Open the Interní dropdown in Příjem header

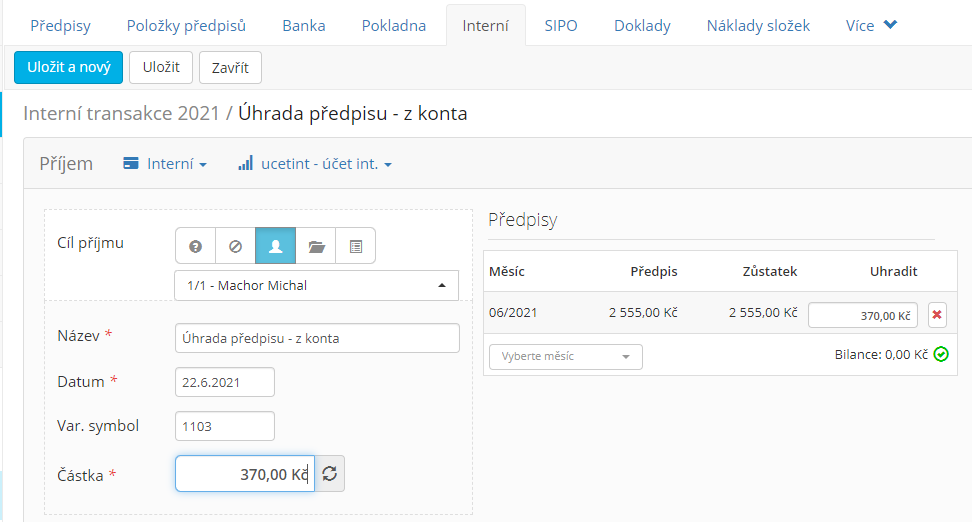(x=165, y=164)
